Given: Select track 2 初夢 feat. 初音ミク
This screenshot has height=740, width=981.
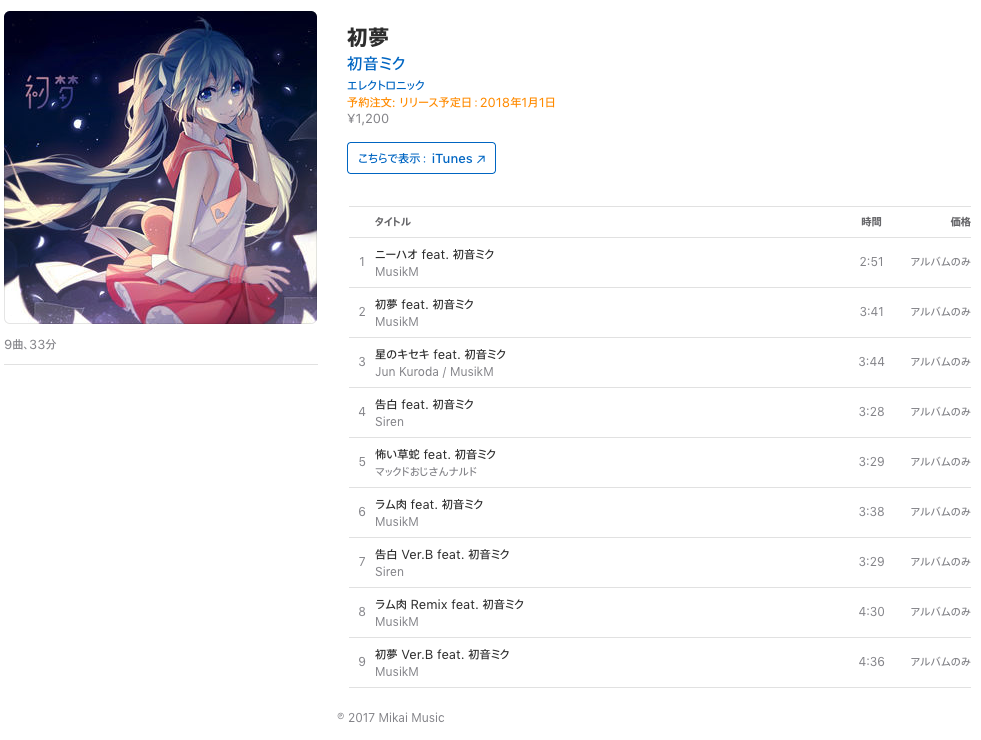Looking at the screenshot, I should (659, 313).
